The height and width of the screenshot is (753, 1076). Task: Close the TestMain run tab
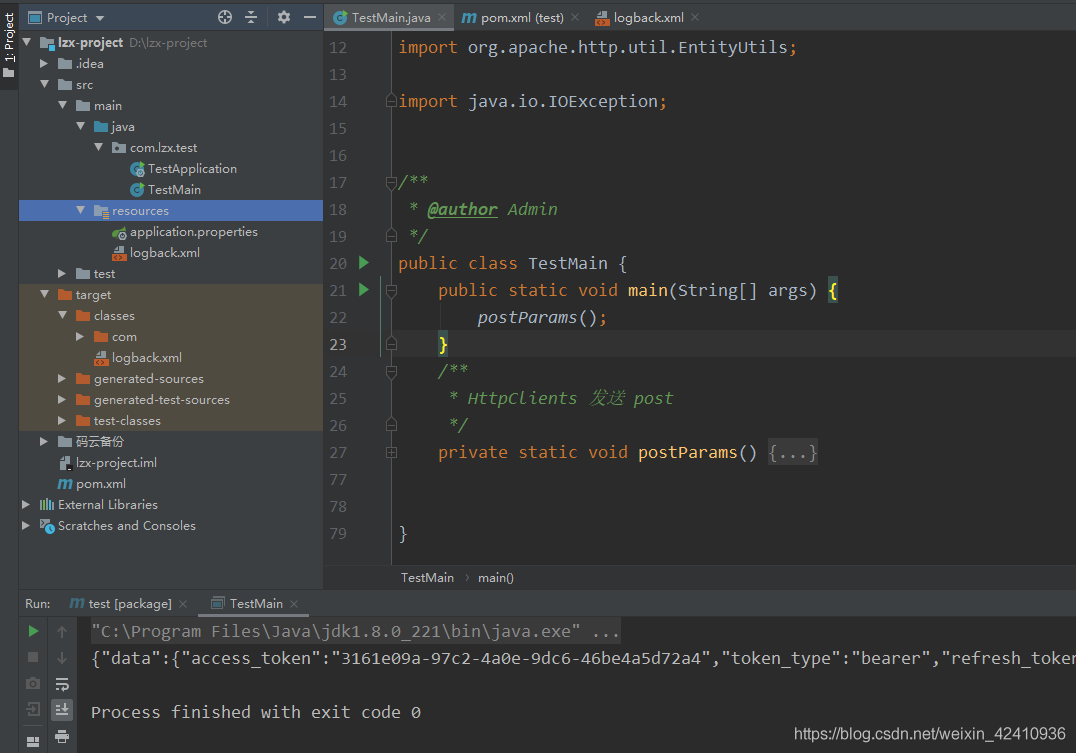coord(294,603)
